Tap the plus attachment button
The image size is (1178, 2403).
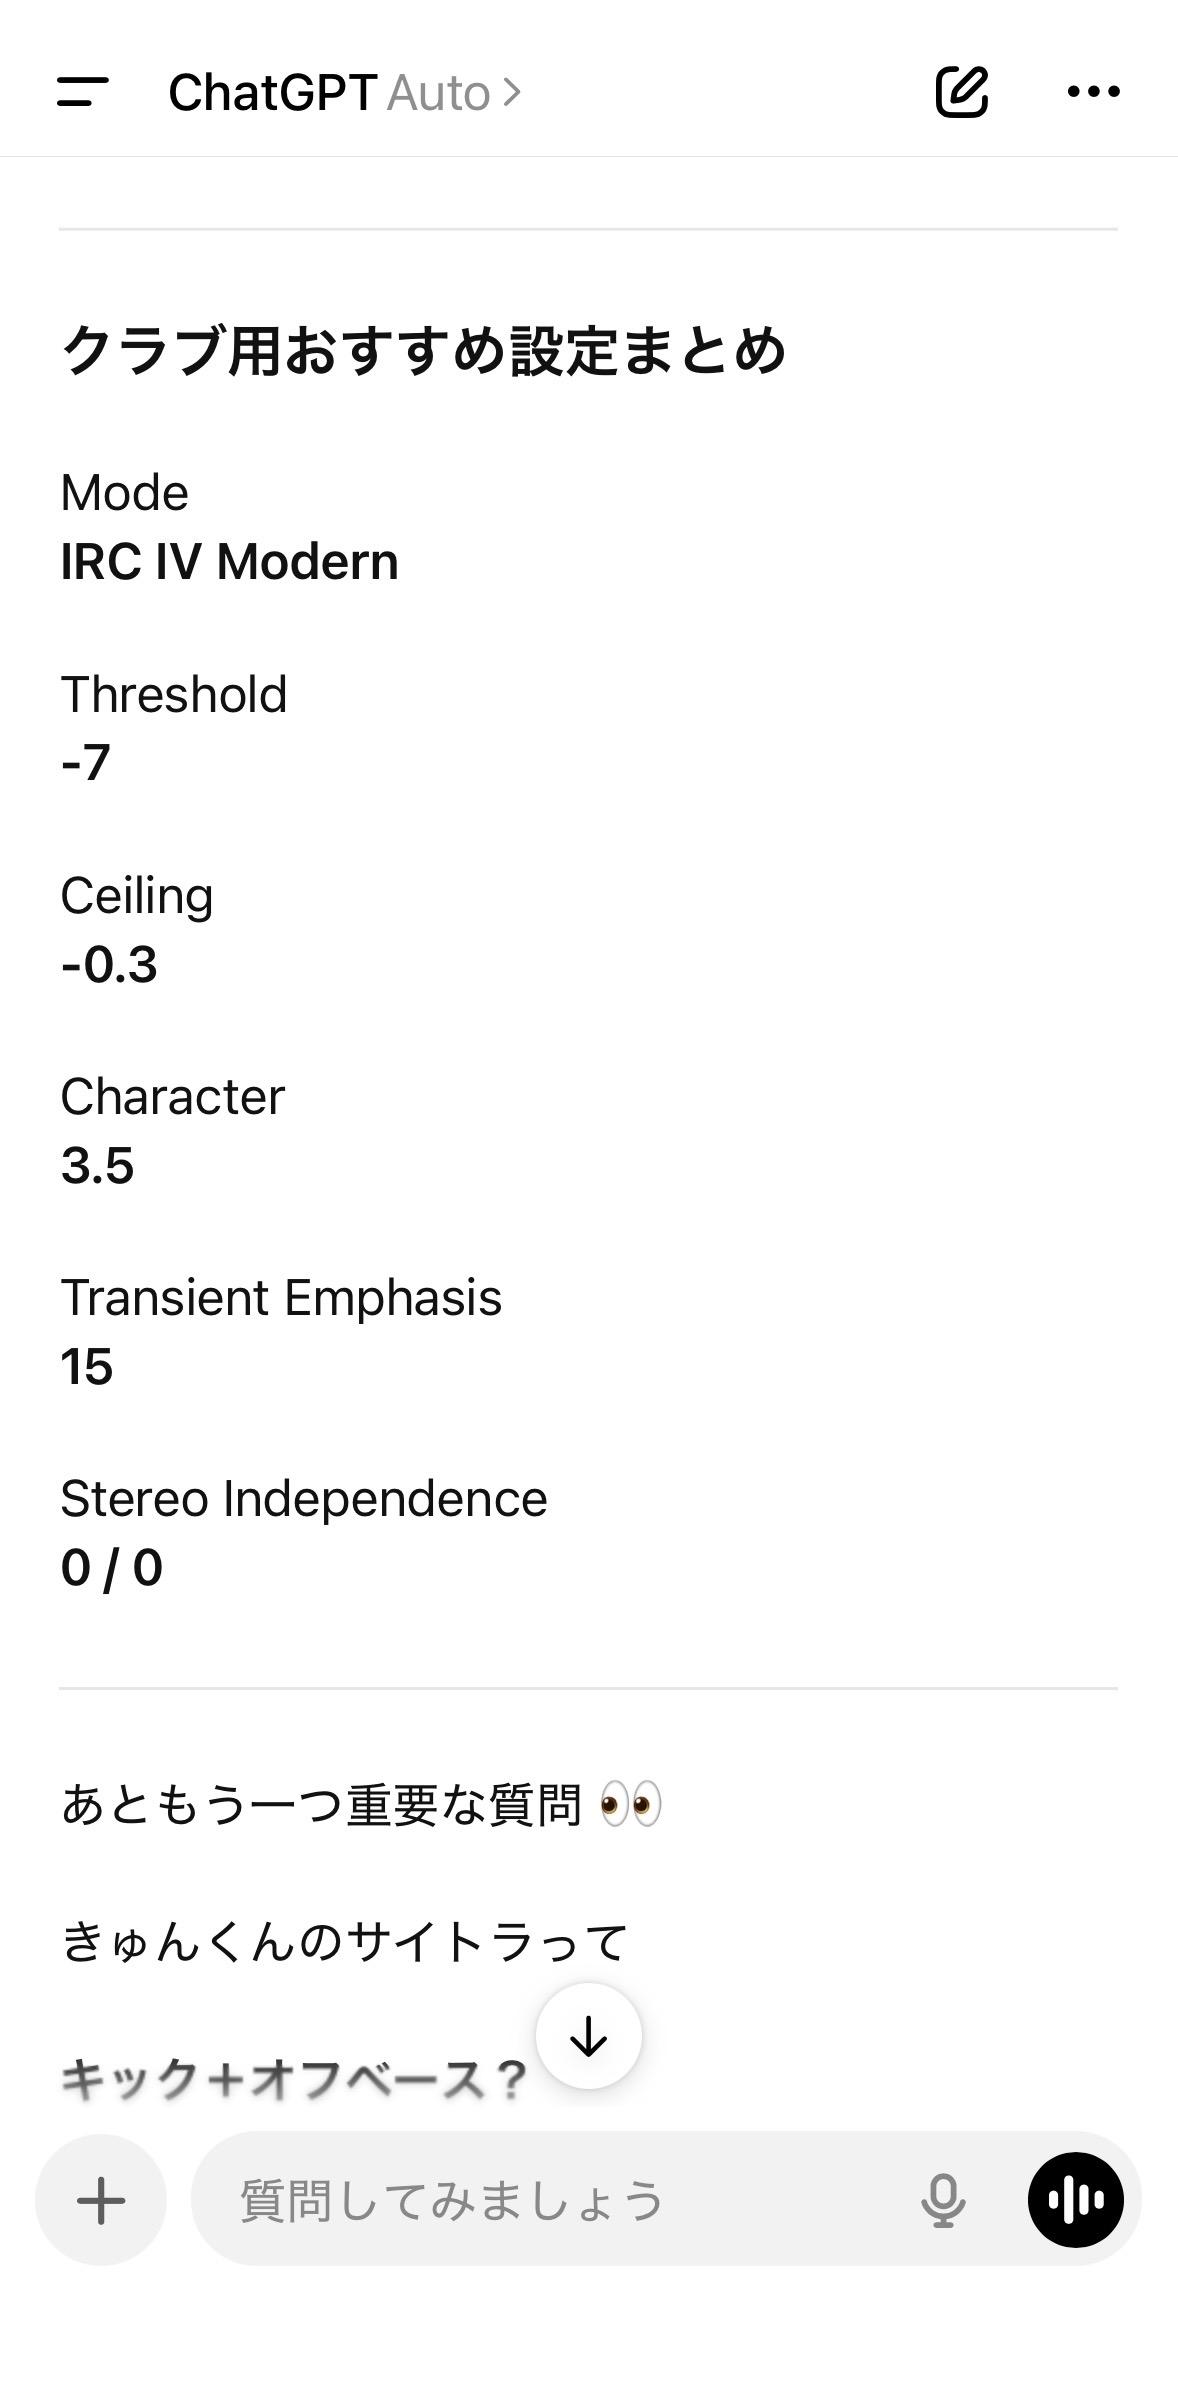click(x=101, y=2200)
